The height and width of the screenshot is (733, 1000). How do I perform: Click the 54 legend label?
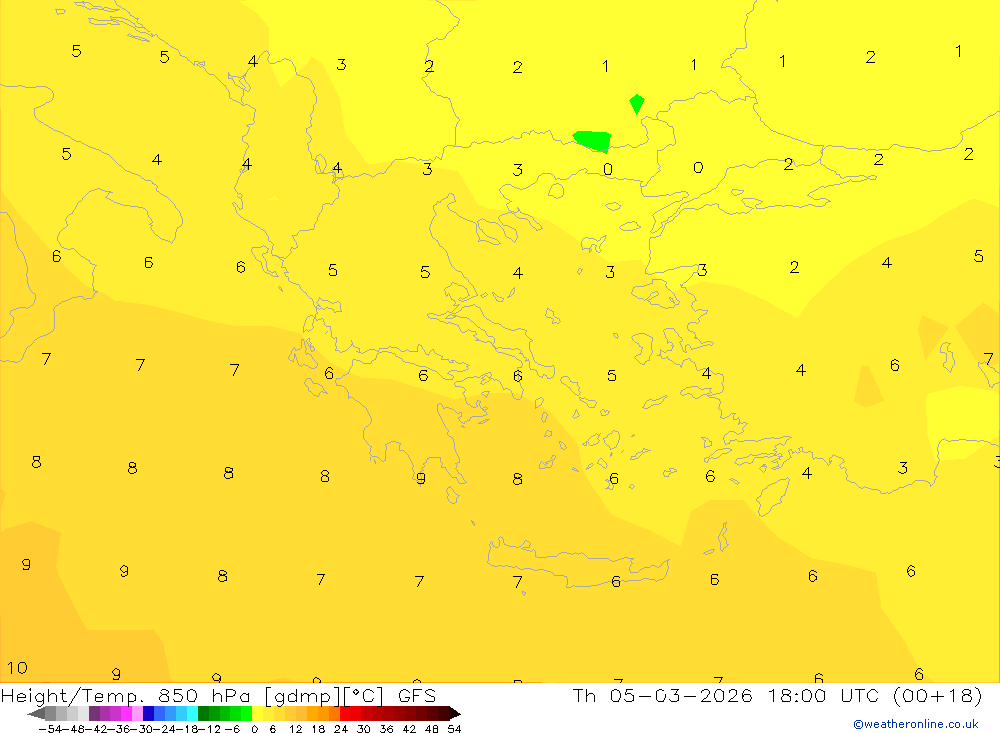coord(455,729)
